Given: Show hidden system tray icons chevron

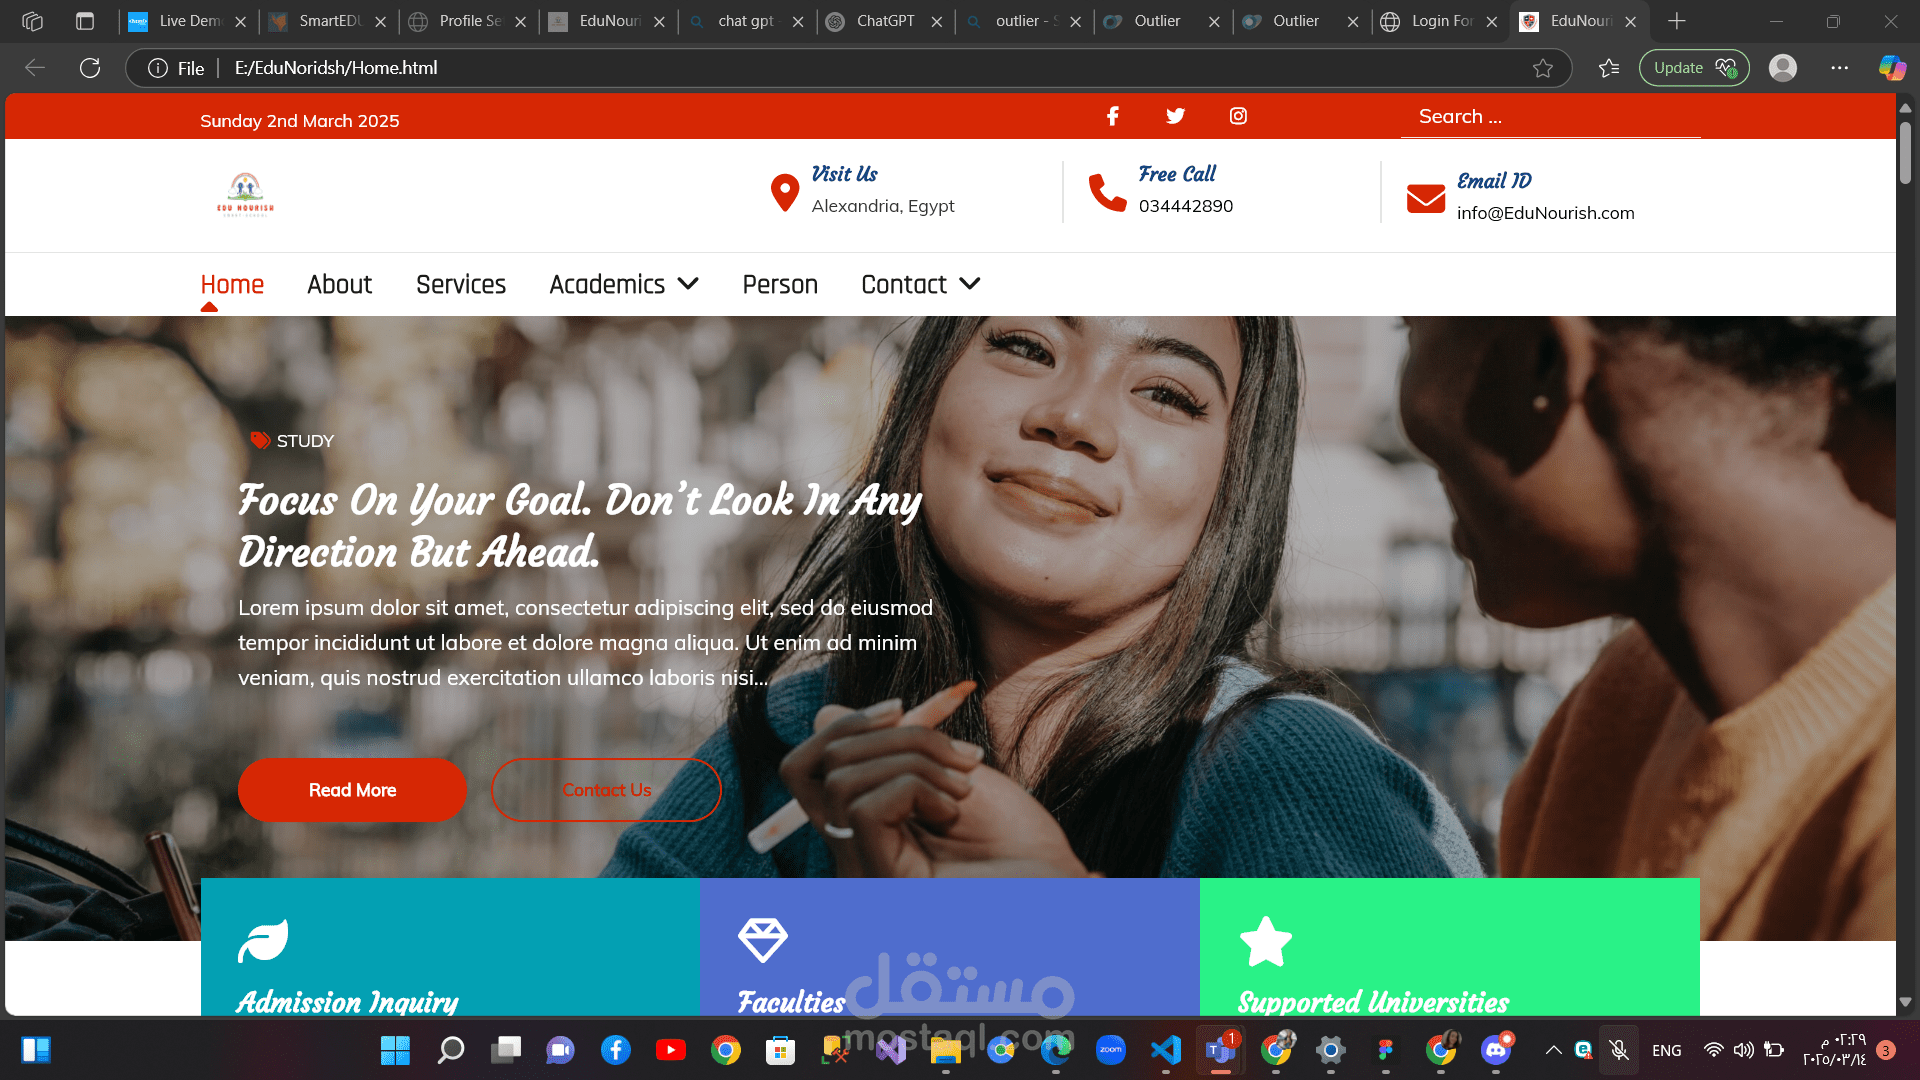Looking at the screenshot, I should 1553,1050.
